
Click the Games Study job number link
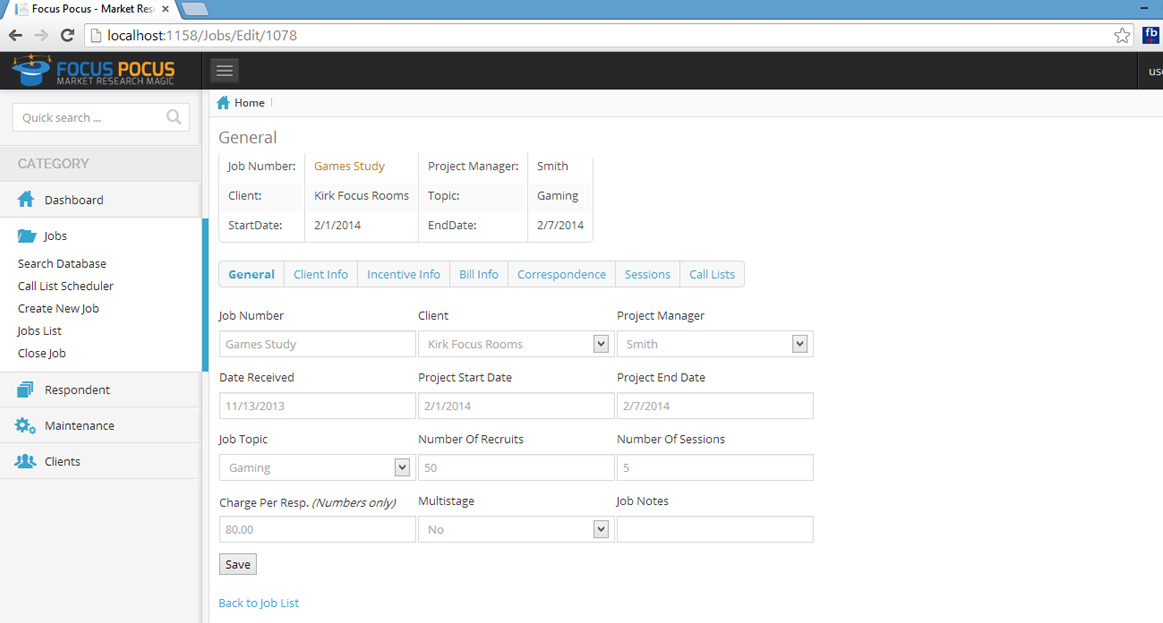[x=349, y=166]
